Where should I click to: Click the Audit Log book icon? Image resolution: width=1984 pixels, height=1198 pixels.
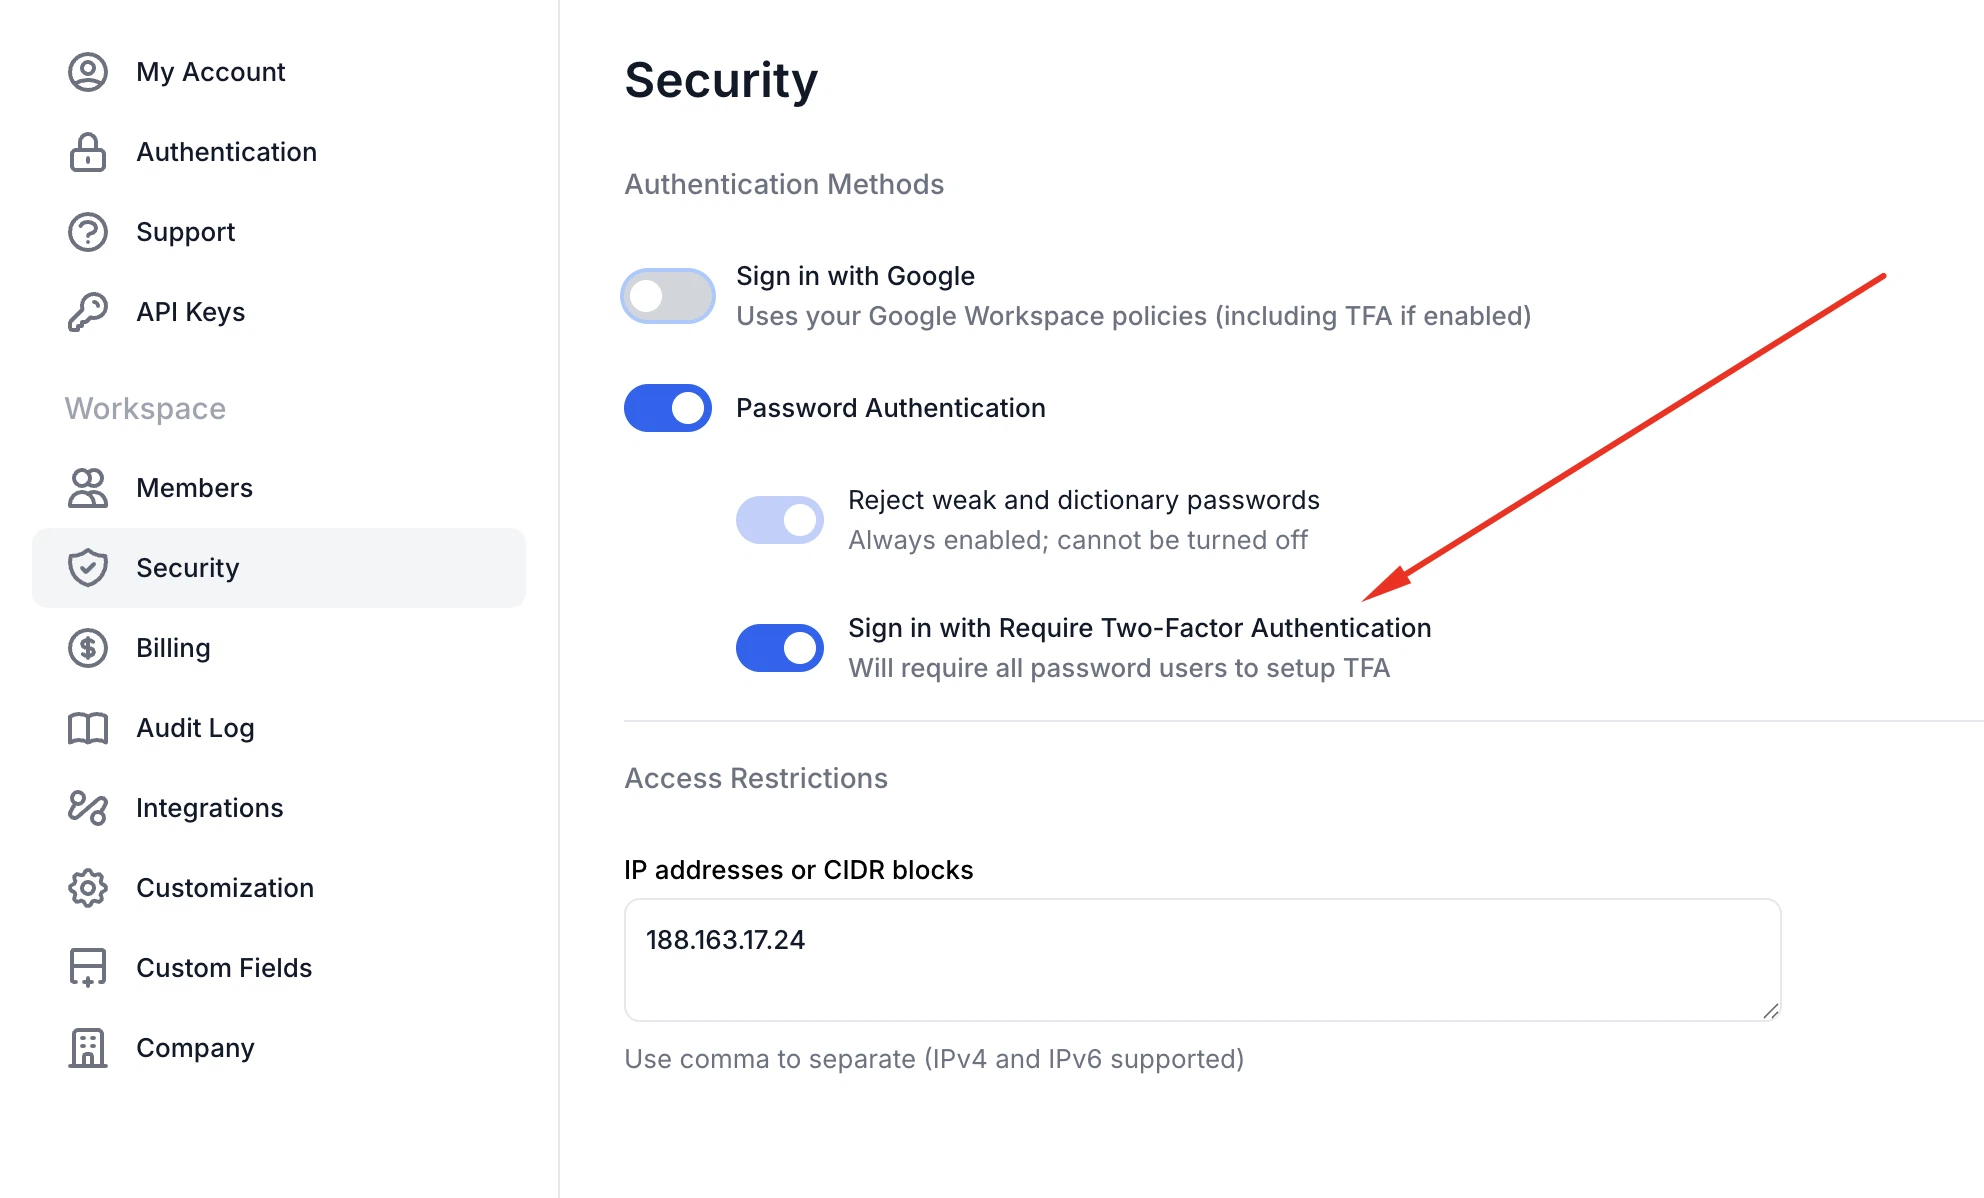click(87, 728)
